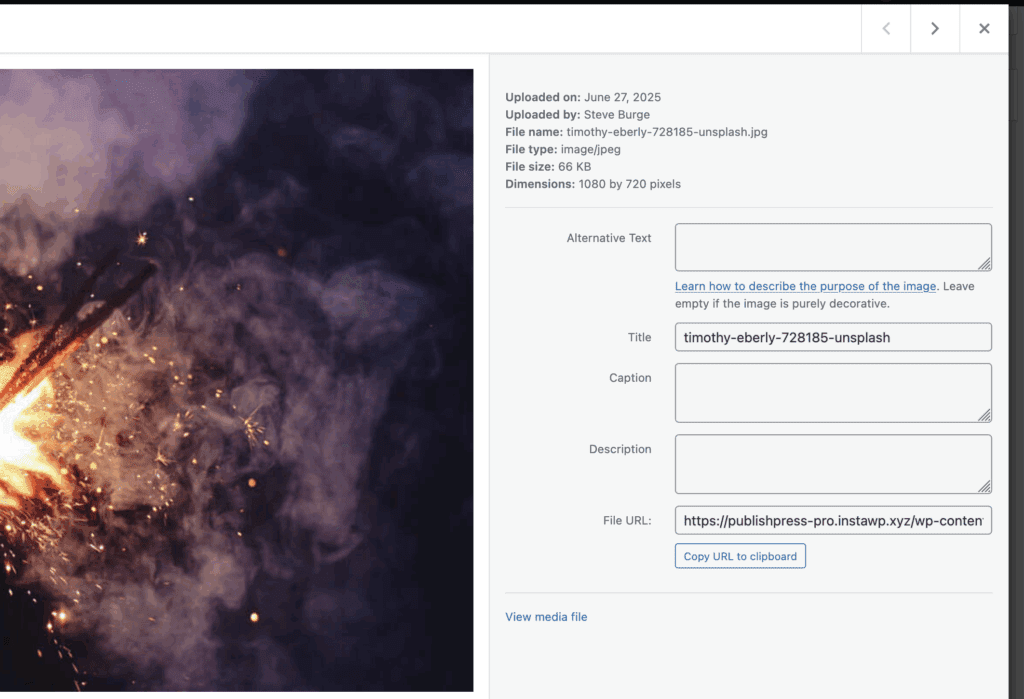This screenshot has height=699, width=1024.
Task: Go to the previous media item
Action: pyautogui.click(x=886, y=29)
